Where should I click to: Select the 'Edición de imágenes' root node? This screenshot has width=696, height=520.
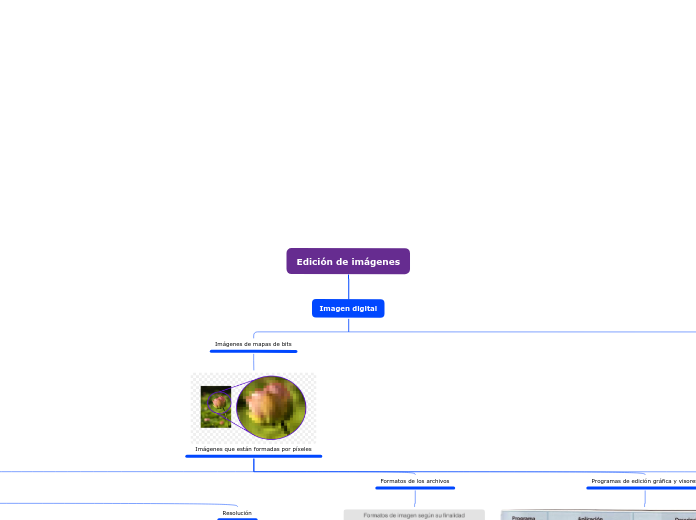click(x=348, y=261)
